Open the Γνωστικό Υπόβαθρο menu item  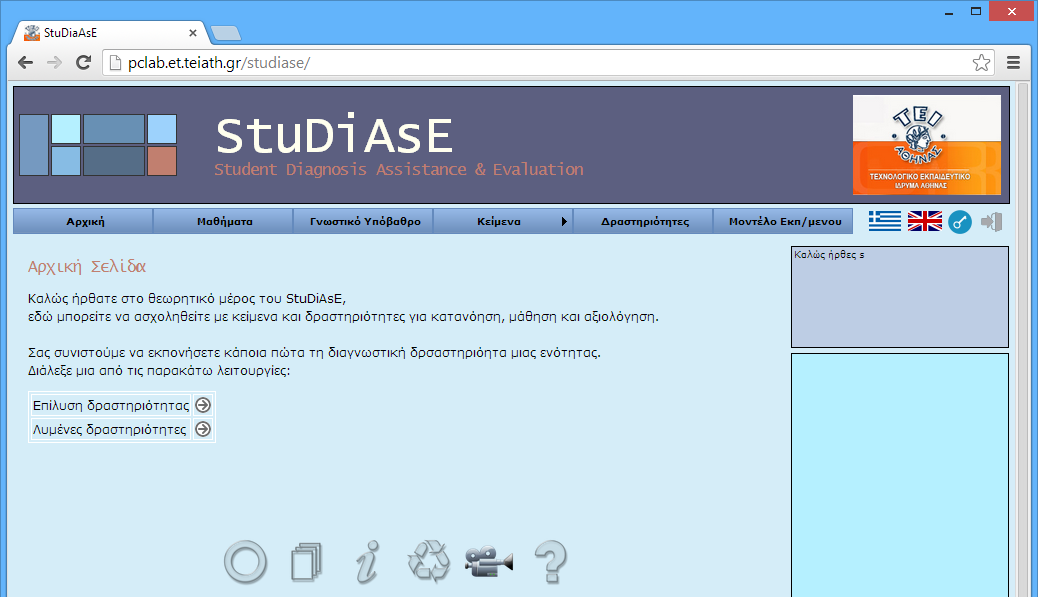363,222
